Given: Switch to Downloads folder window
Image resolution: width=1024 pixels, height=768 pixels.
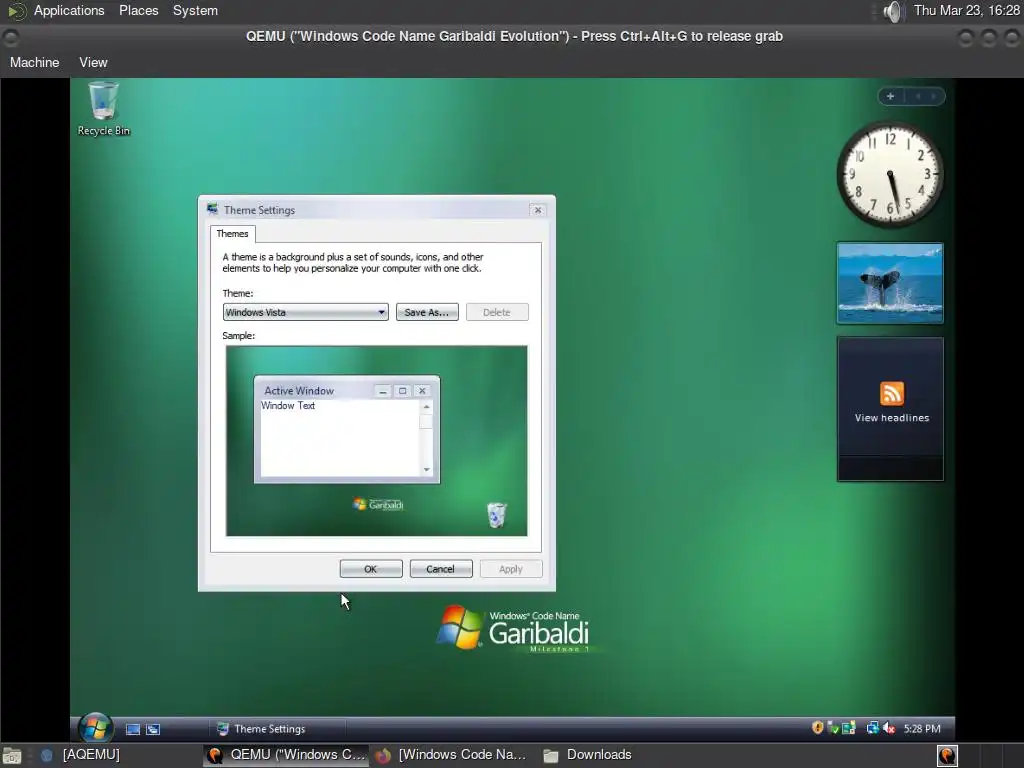Looking at the screenshot, I should click(588, 755).
